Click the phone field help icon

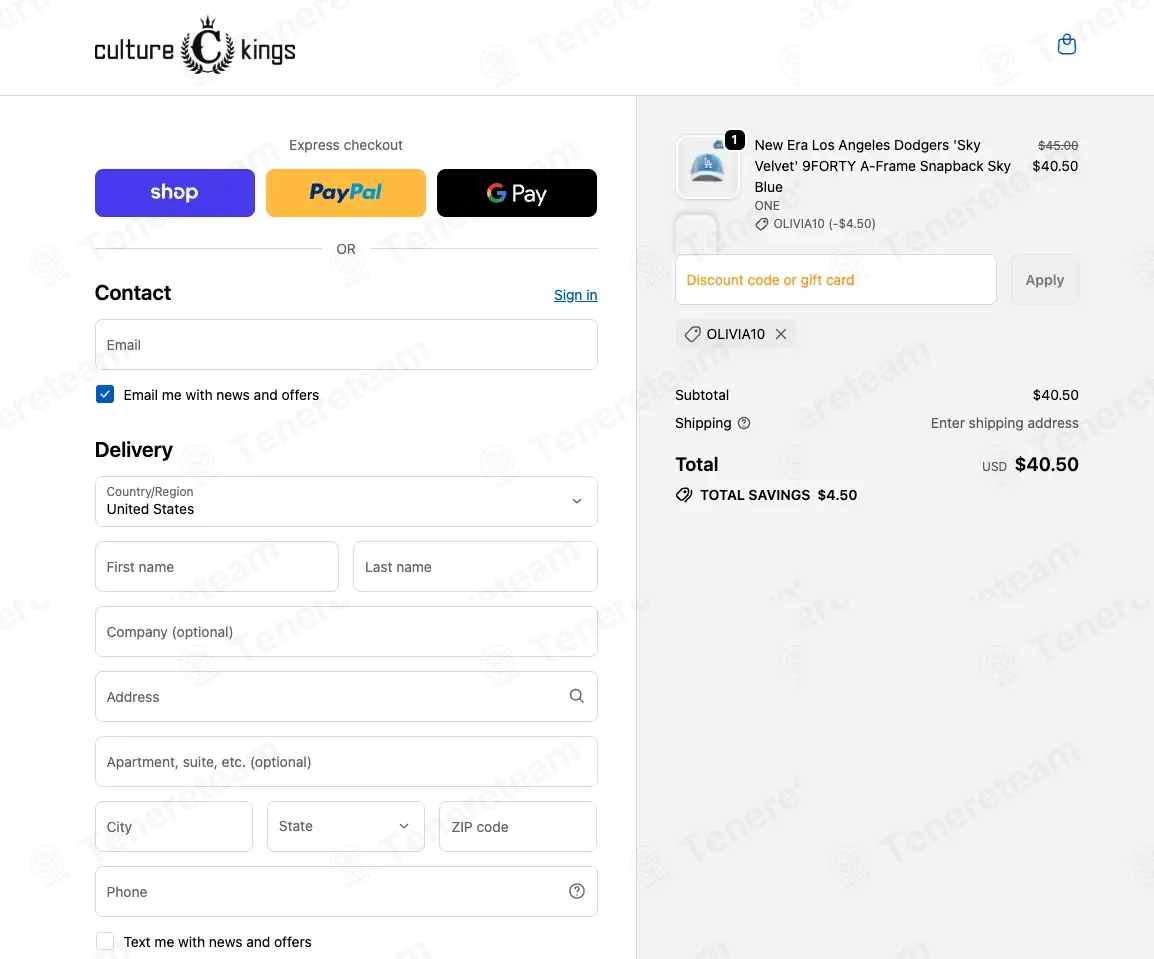[577, 891]
